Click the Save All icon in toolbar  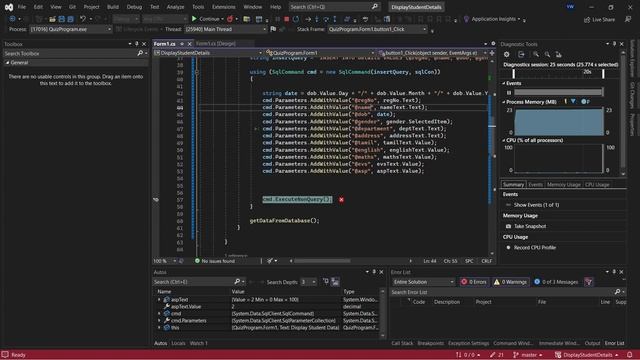pyautogui.click(x=70, y=19)
